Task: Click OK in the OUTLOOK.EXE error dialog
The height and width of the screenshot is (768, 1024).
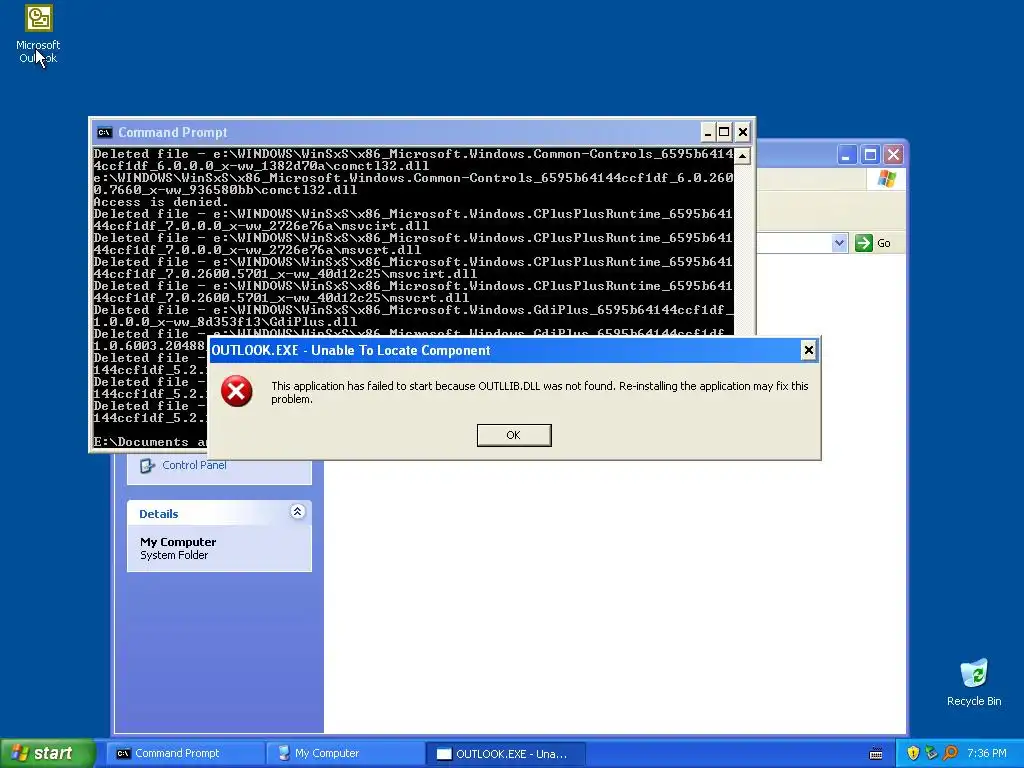Action: tap(514, 435)
